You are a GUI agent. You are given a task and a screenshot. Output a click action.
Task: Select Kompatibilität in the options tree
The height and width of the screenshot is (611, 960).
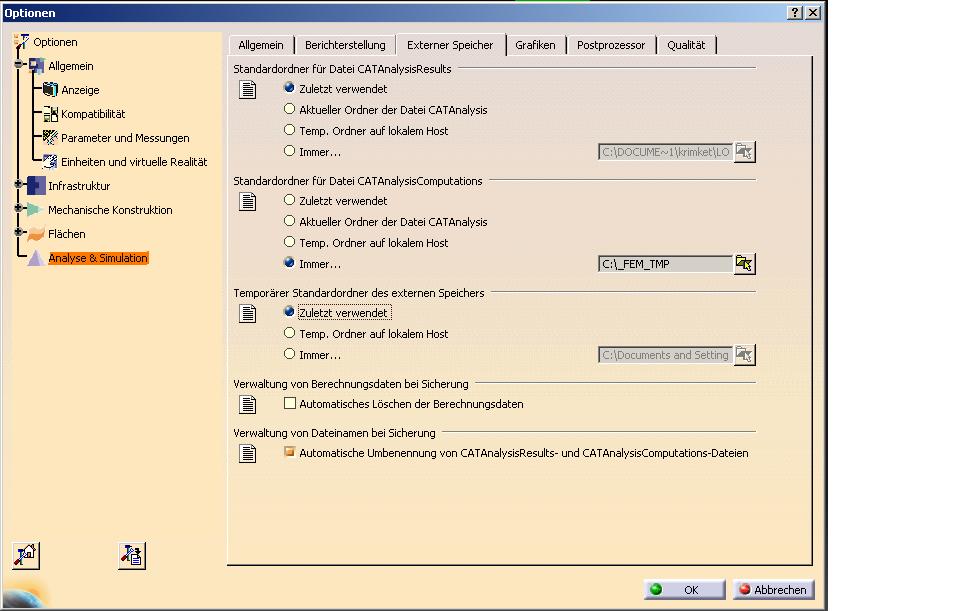[x=93, y=114]
